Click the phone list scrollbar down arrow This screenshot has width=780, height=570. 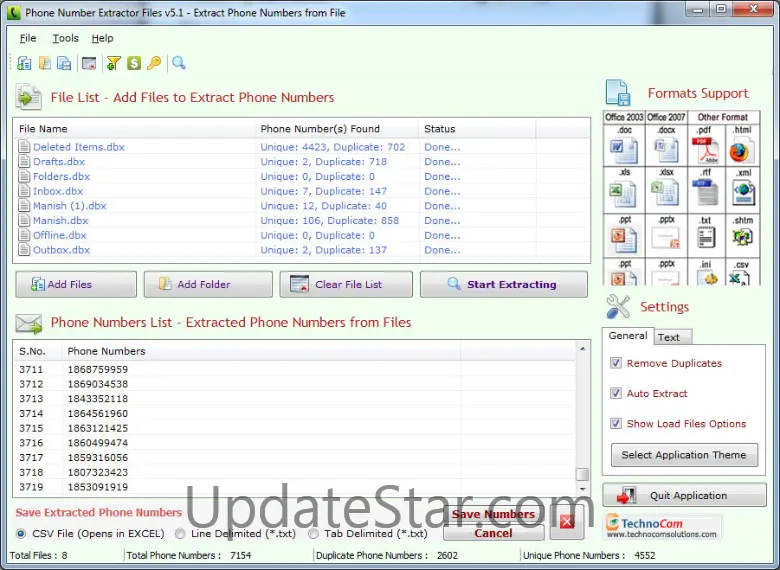coord(583,489)
